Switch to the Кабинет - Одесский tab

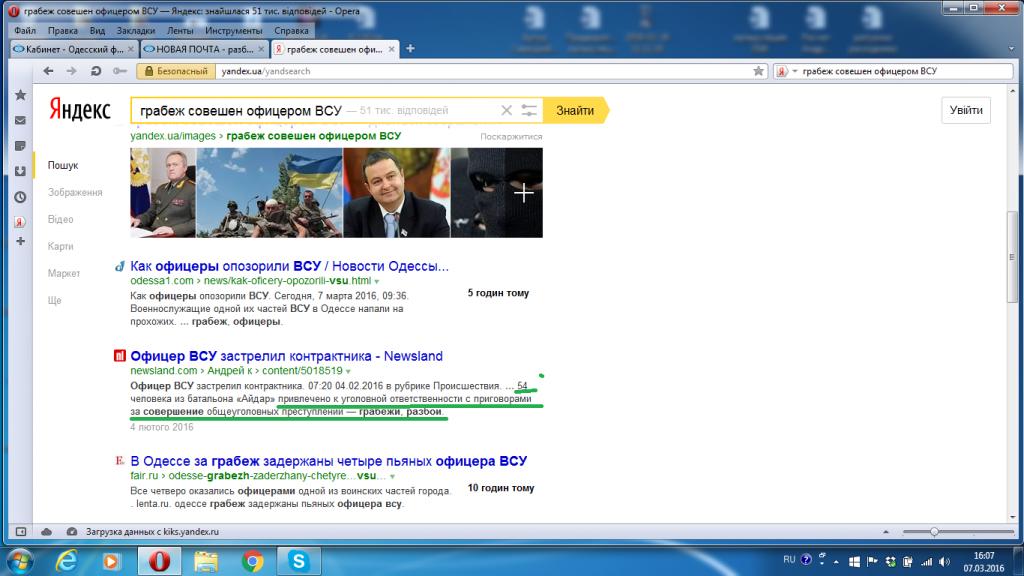(73, 49)
